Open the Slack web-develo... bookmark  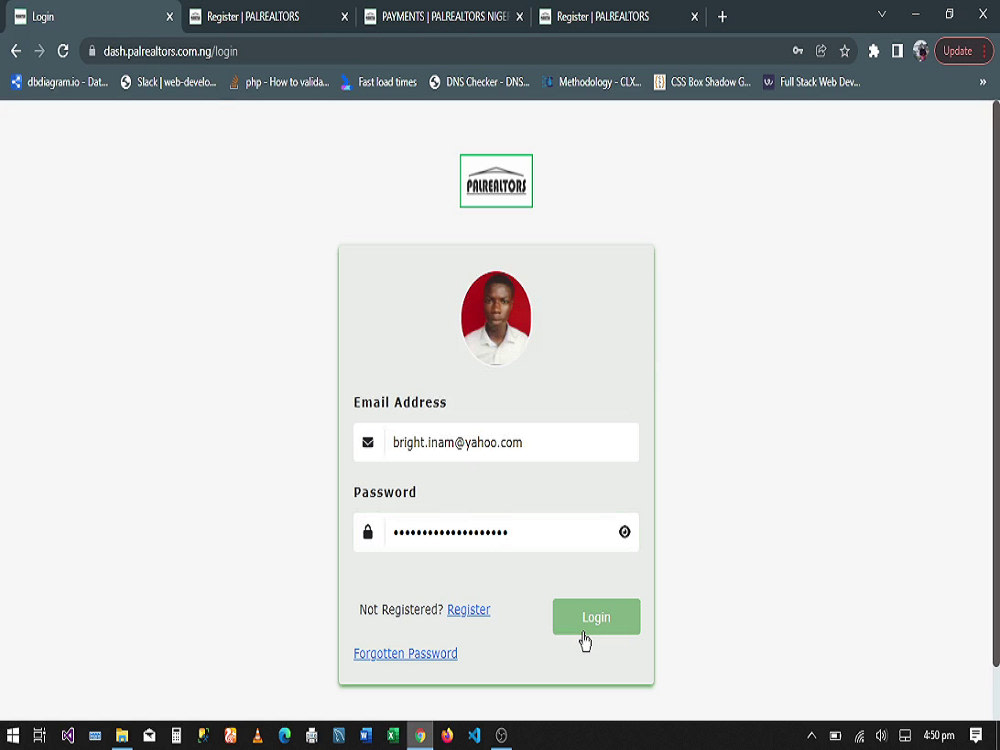pyautogui.click(x=168, y=82)
